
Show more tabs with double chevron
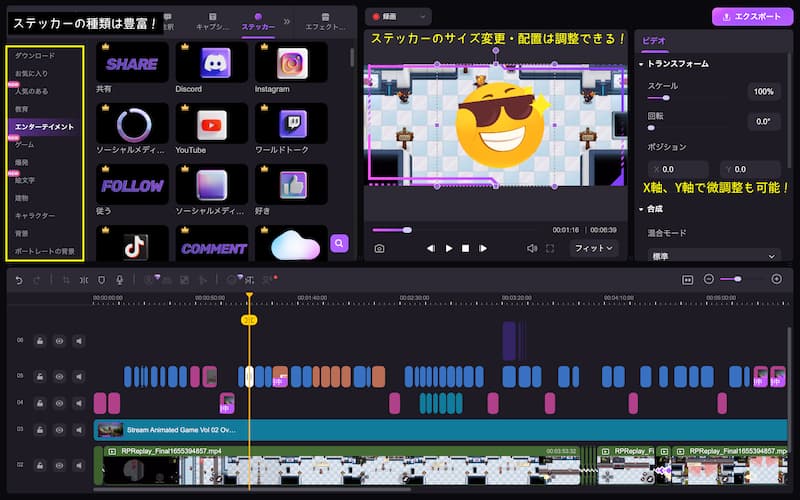click(x=287, y=22)
